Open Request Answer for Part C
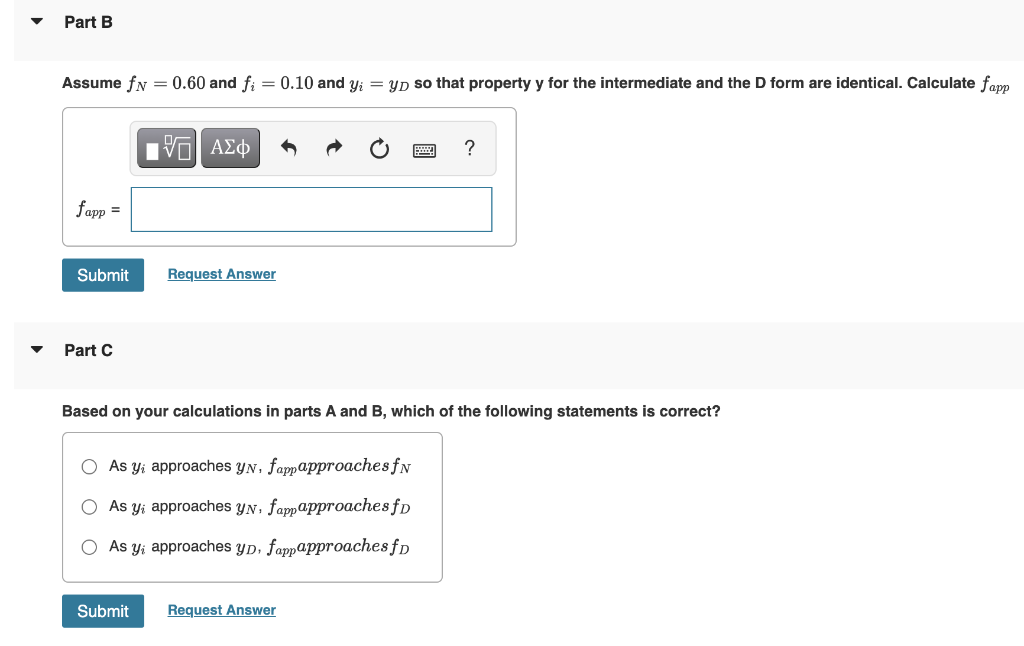Viewport: 1024px width, 646px height. click(x=221, y=609)
